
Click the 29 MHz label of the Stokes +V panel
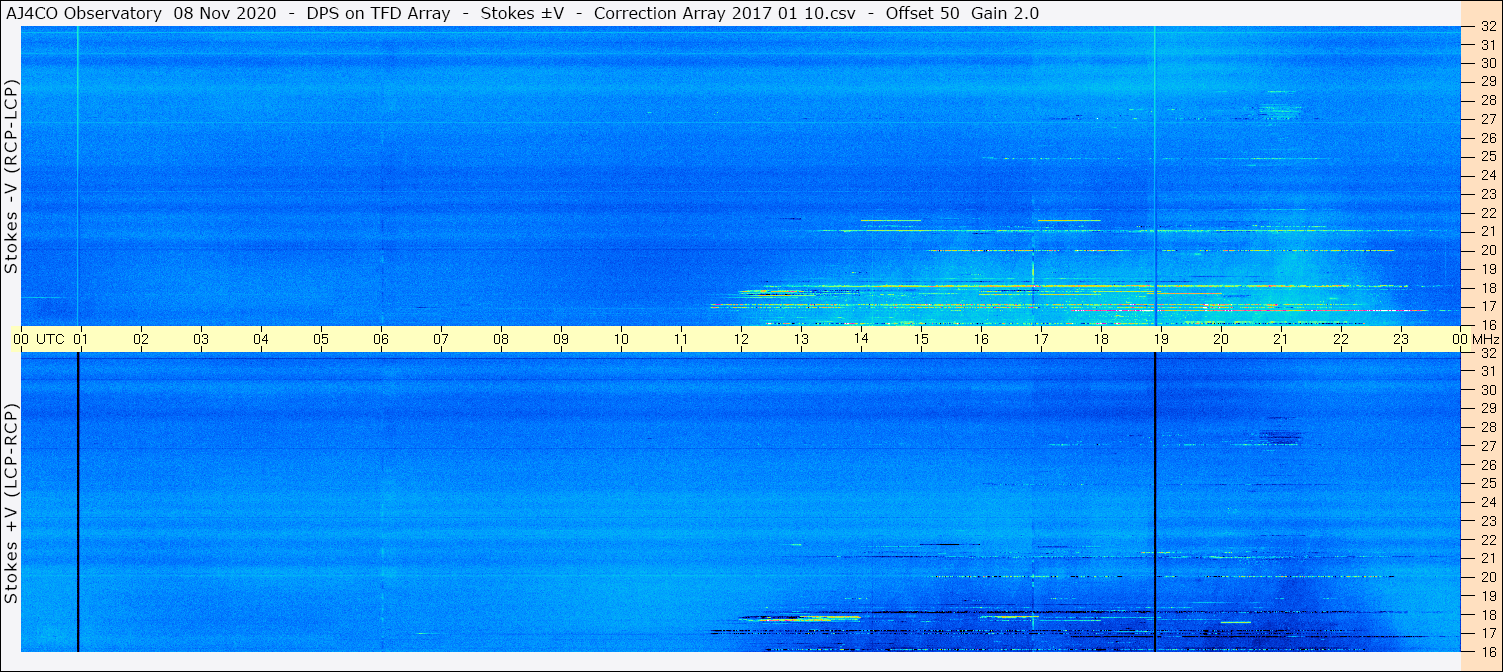click(x=1487, y=408)
